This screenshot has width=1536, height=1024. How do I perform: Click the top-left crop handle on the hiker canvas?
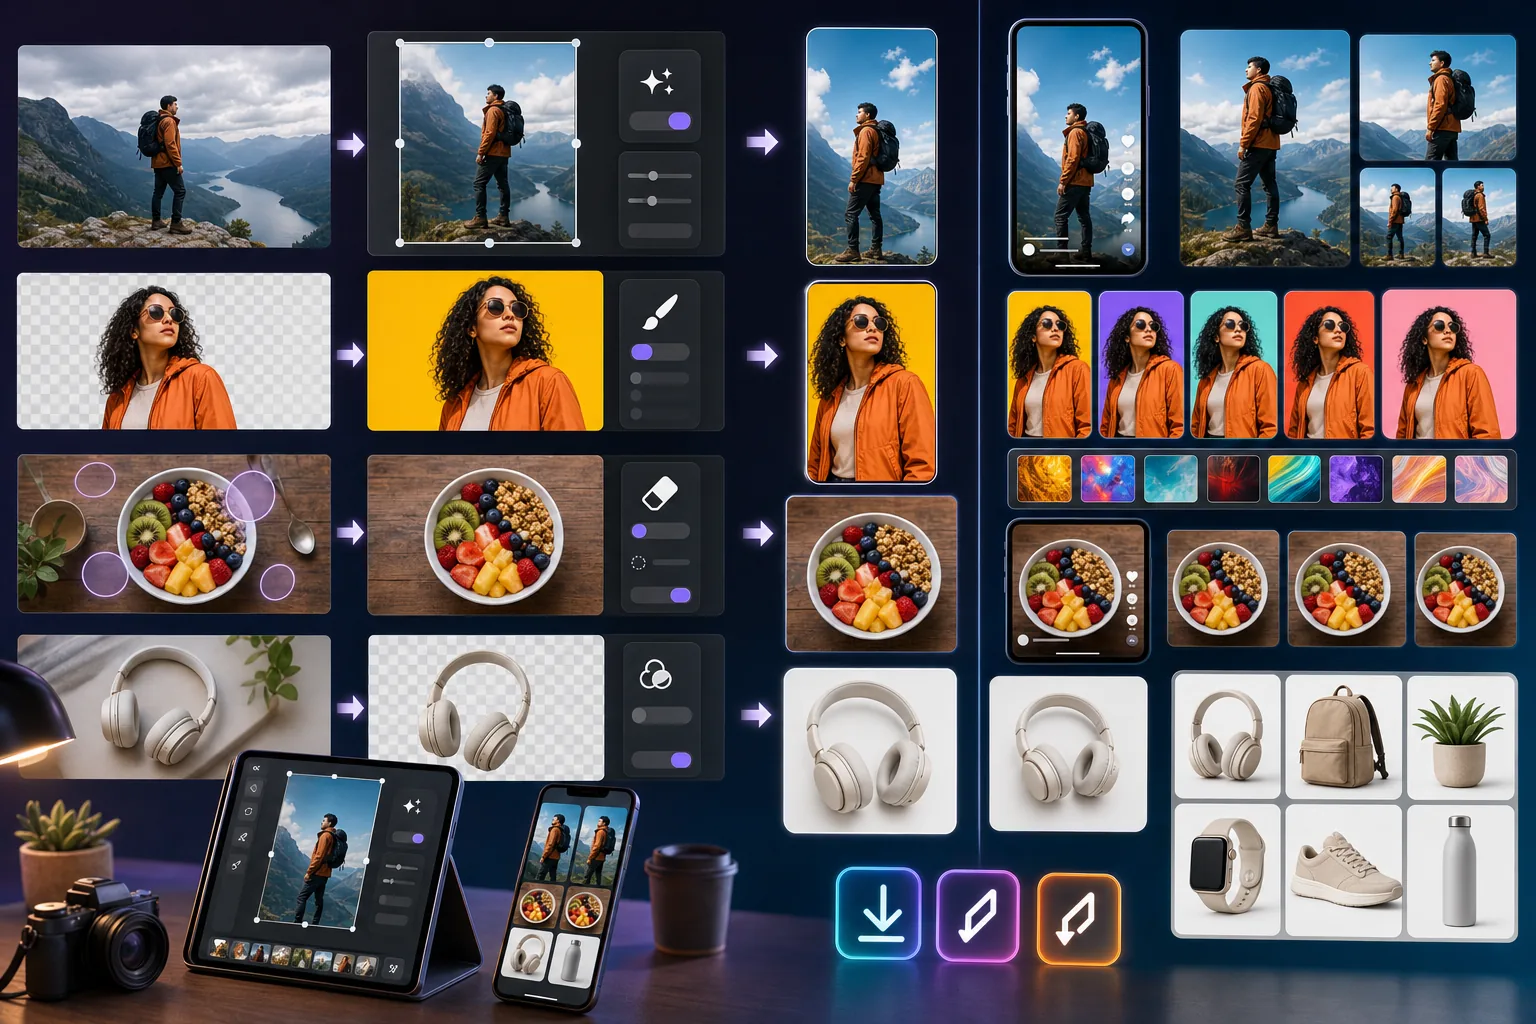(x=400, y=43)
